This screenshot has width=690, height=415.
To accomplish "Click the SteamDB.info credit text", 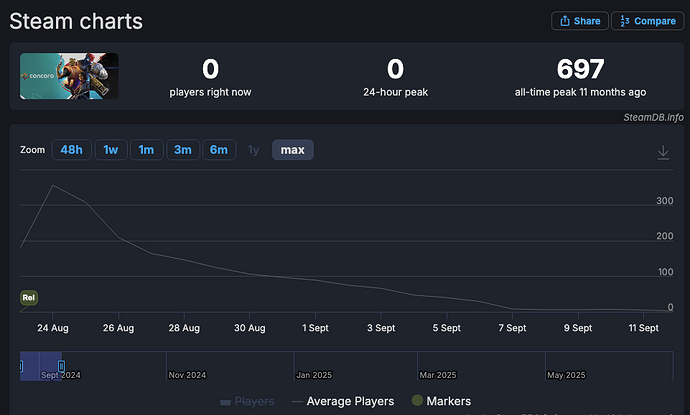I will click(x=653, y=117).
